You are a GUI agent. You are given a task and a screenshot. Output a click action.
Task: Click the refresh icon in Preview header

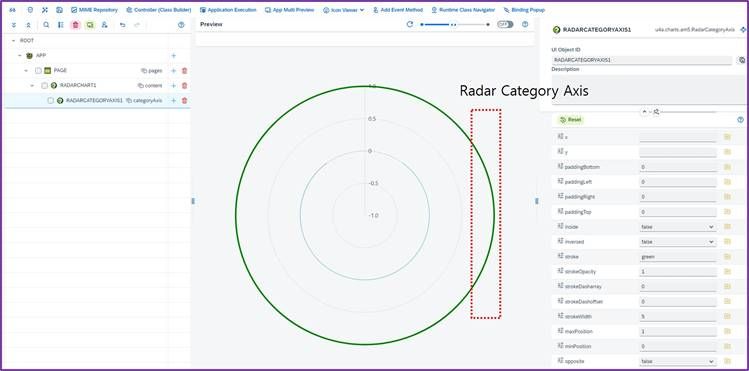point(410,24)
